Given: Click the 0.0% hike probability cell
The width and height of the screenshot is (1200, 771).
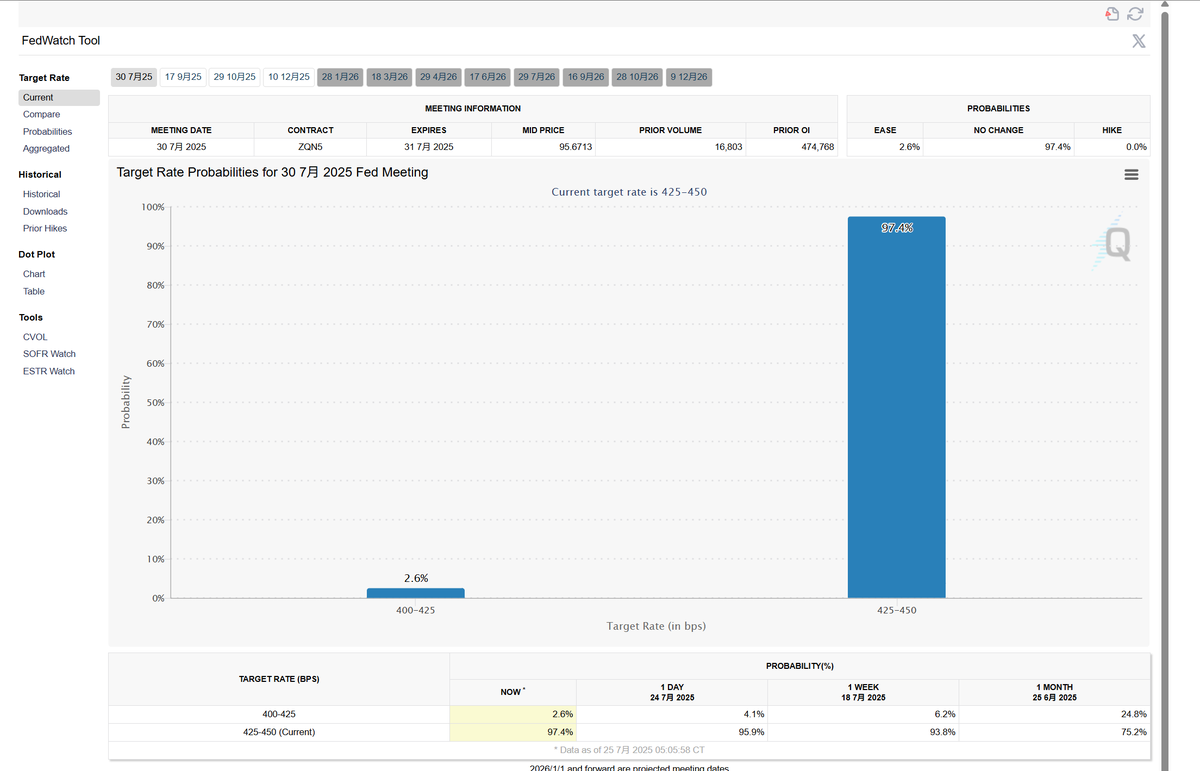Looking at the screenshot, I should (x=1112, y=147).
